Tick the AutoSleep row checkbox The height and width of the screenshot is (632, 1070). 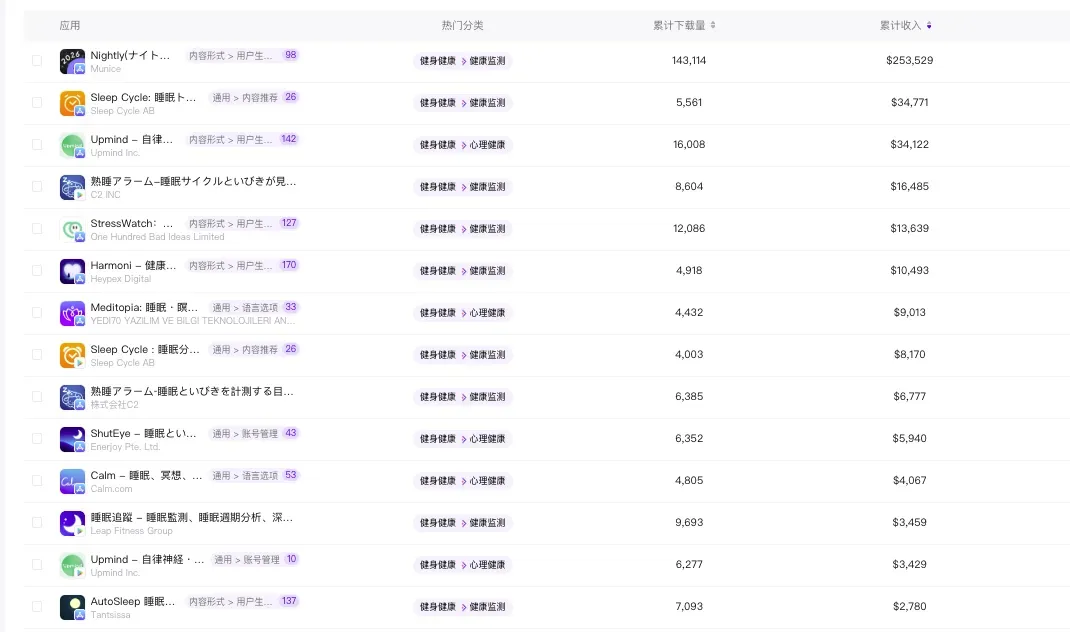(37, 607)
